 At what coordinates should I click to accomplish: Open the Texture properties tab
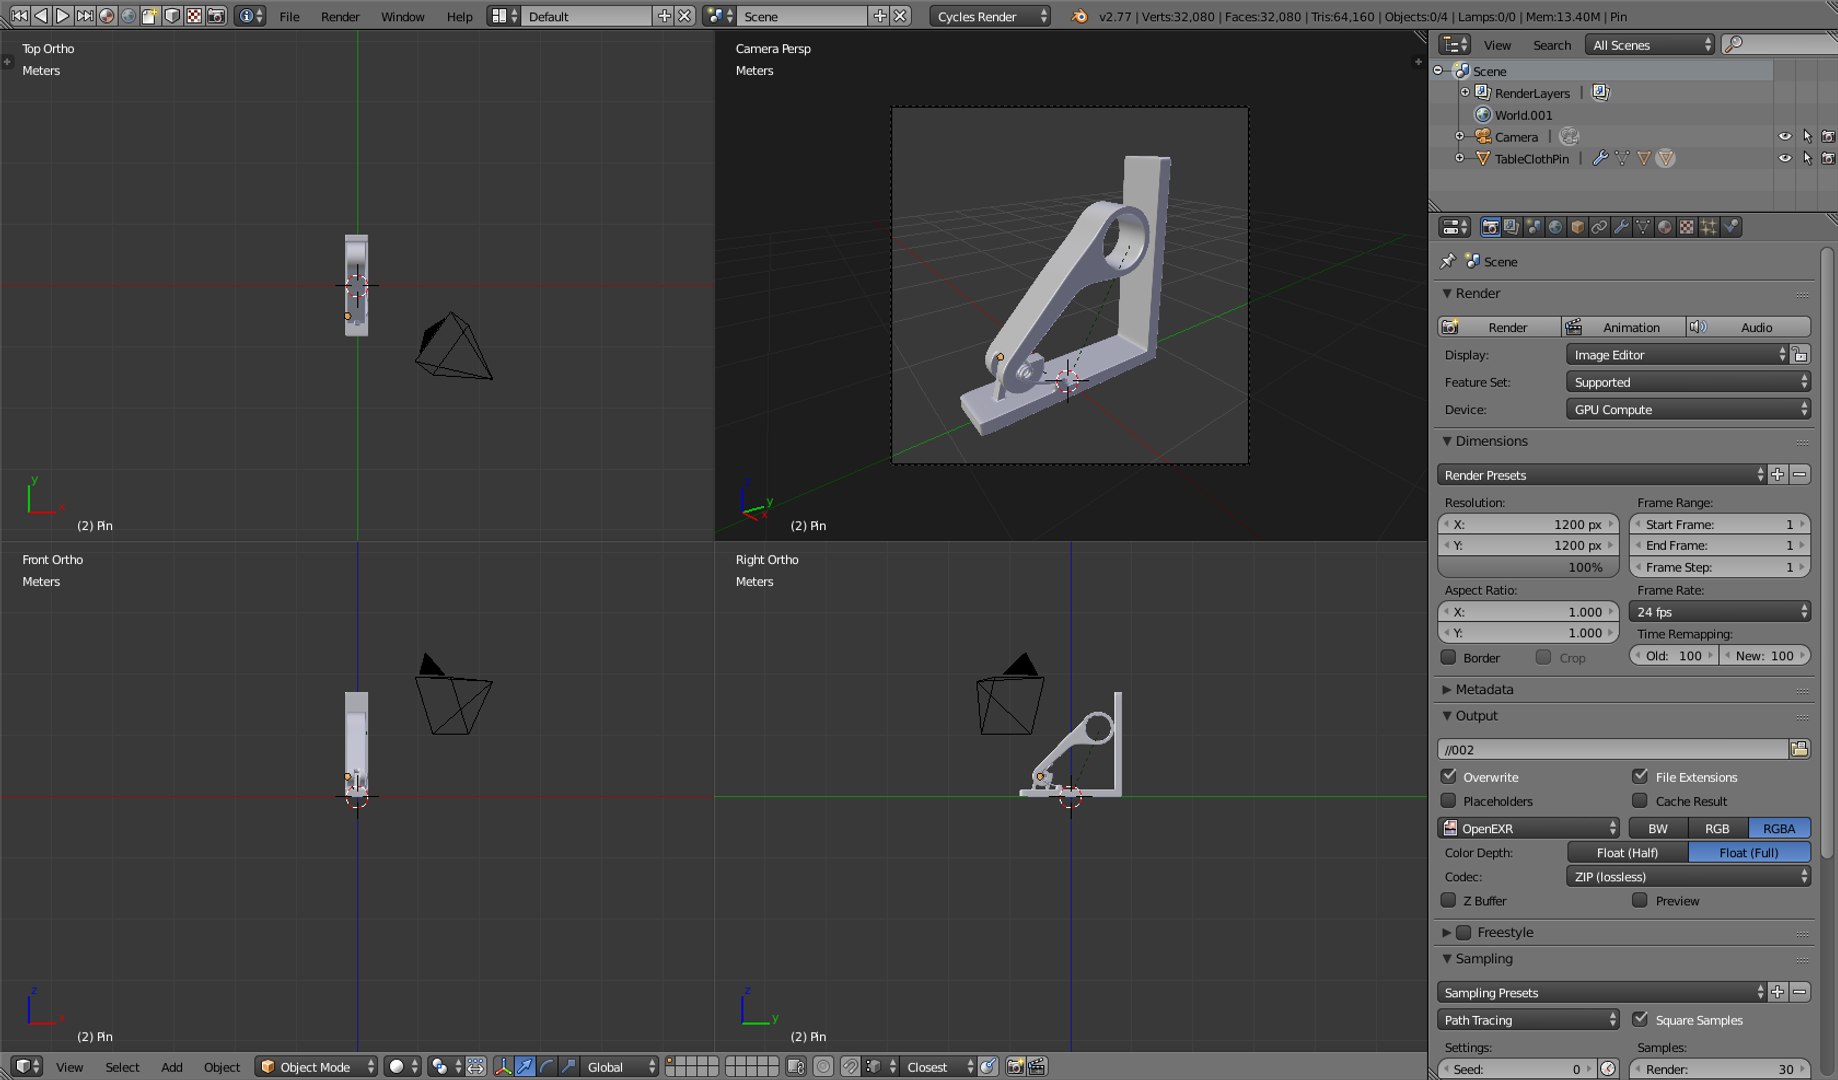[x=1687, y=227]
